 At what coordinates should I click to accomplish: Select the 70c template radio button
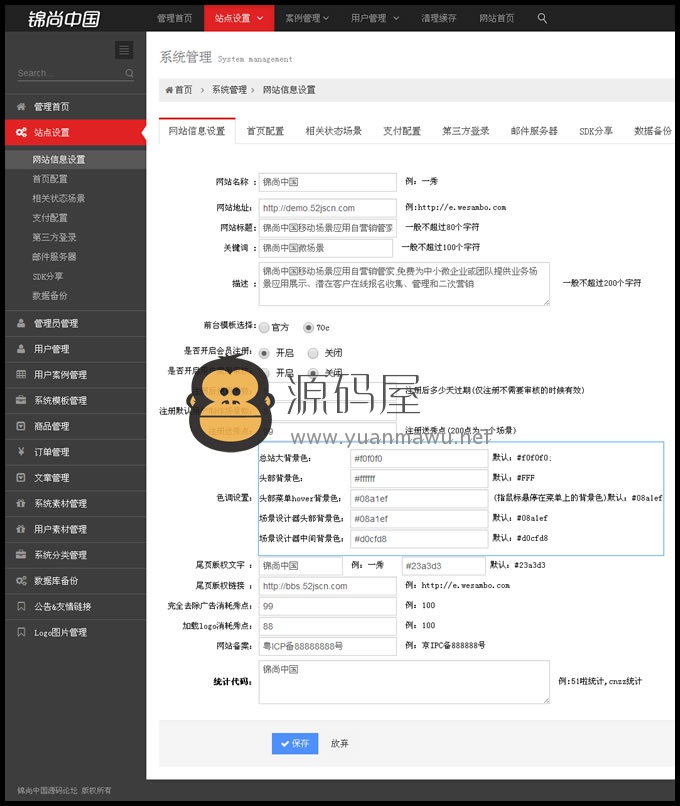click(308, 327)
